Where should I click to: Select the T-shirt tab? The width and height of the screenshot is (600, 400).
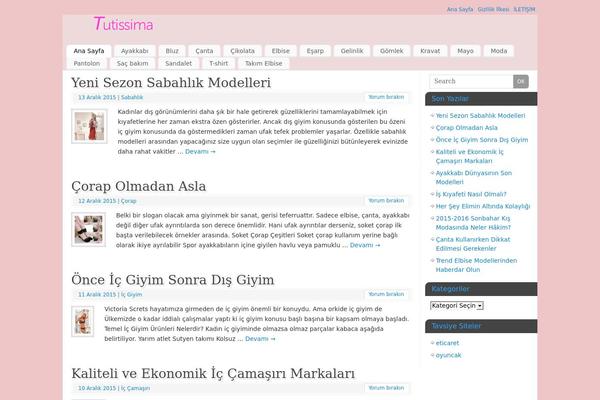(x=218, y=64)
